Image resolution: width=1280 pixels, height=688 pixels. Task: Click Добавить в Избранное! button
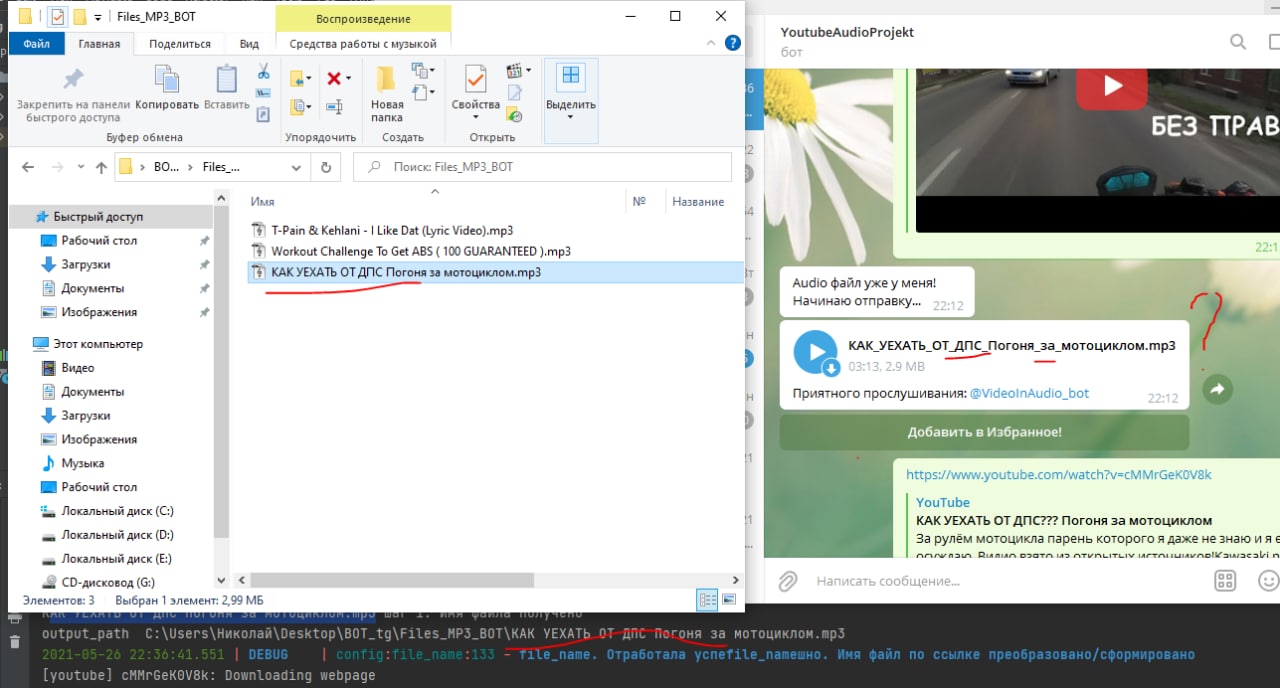pyautogui.click(x=984, y=432)
